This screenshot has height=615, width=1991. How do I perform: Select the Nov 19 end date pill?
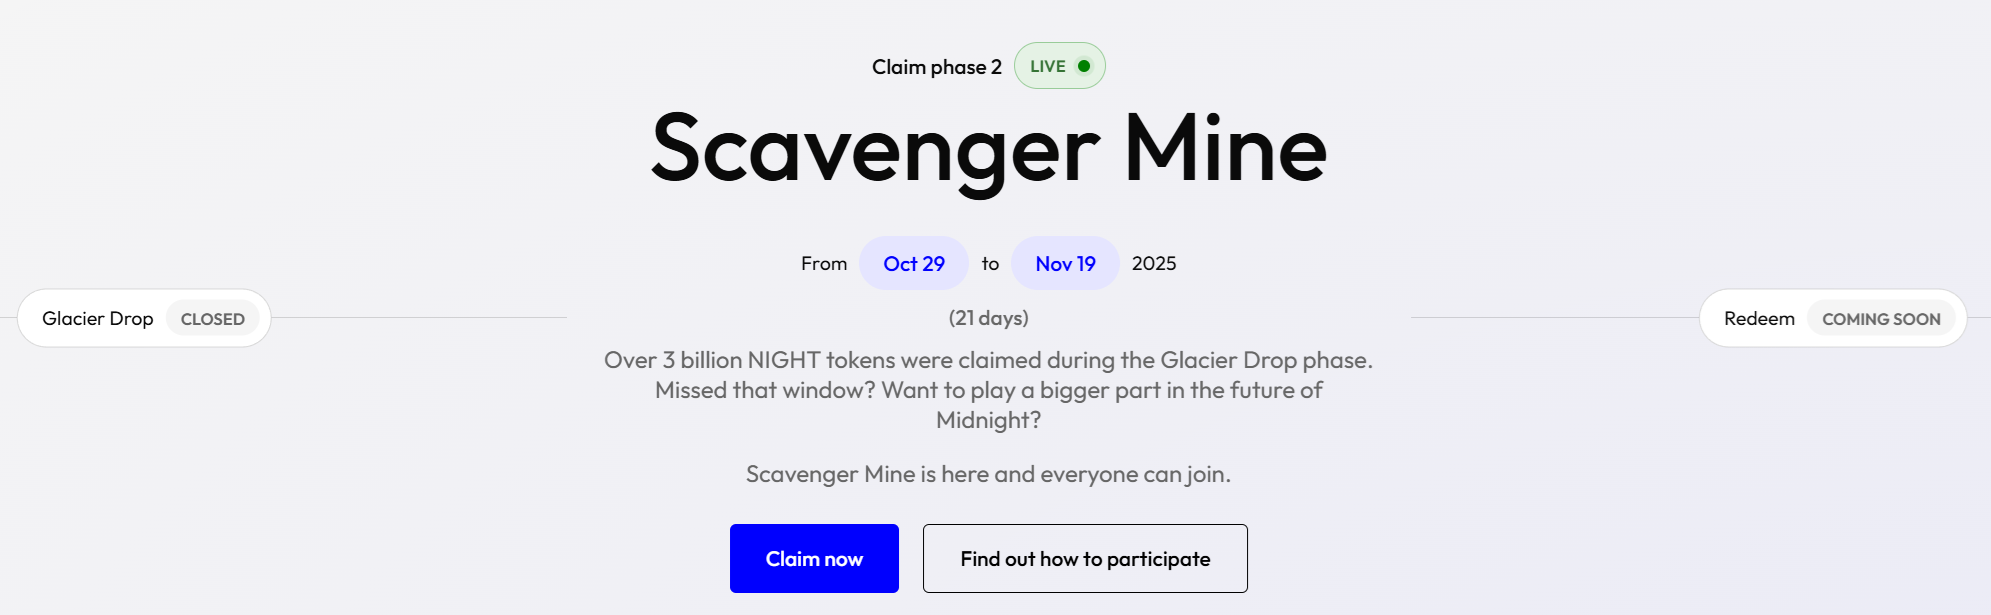[x=1065, y=263]
